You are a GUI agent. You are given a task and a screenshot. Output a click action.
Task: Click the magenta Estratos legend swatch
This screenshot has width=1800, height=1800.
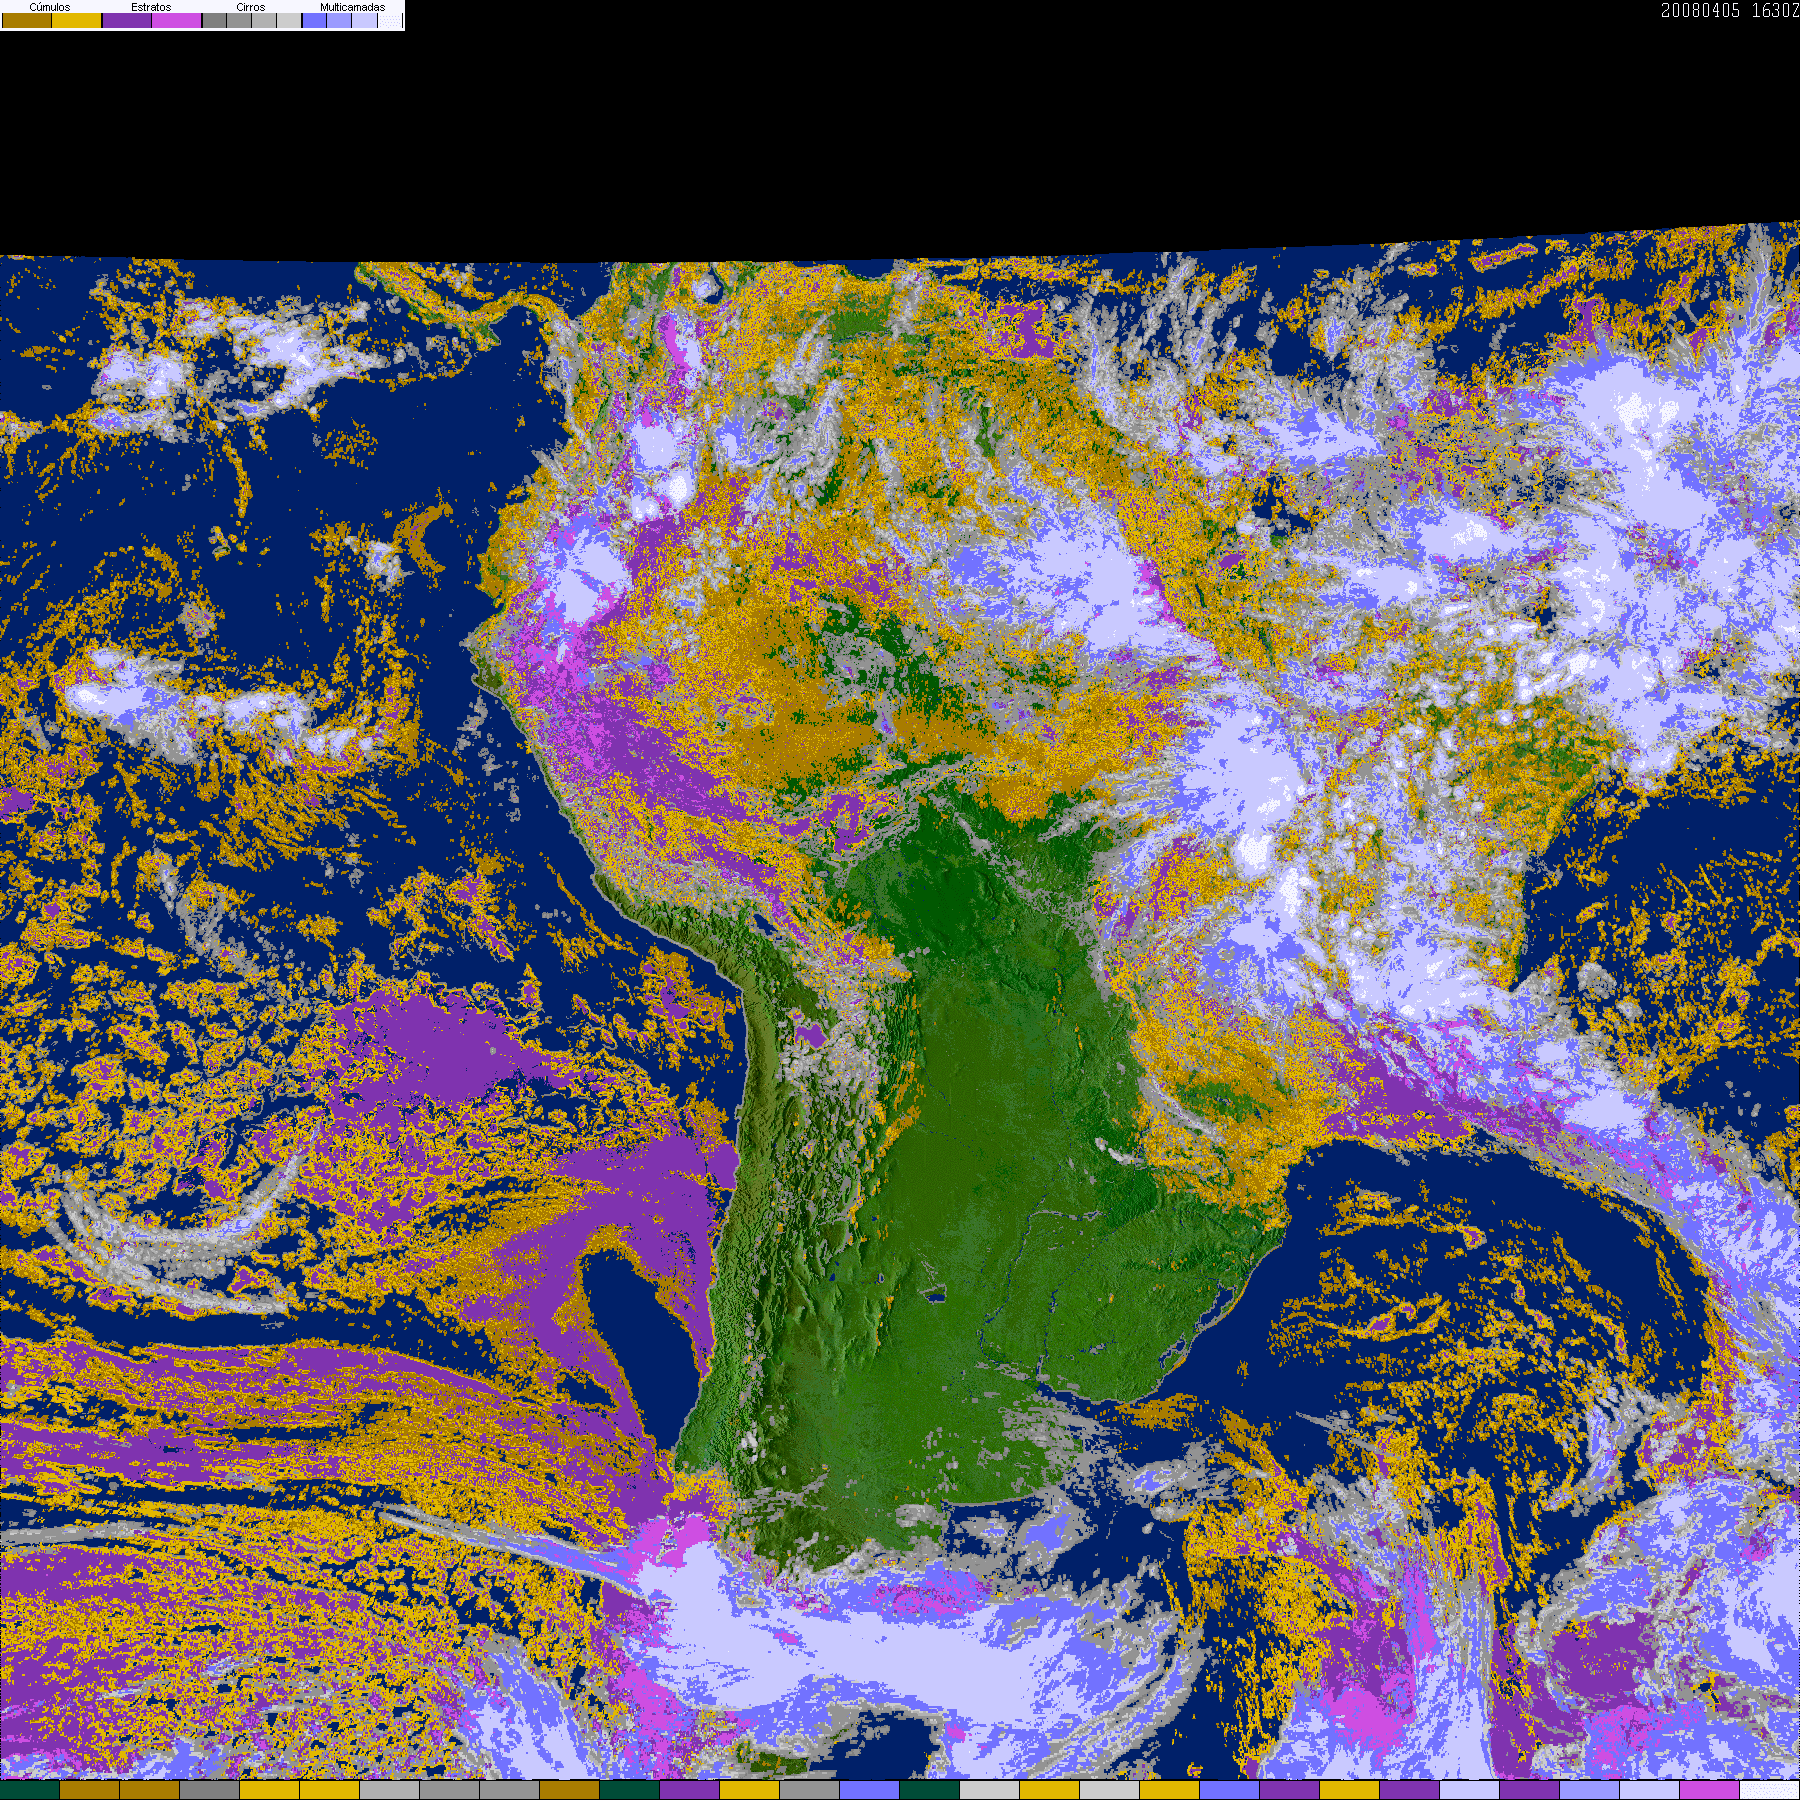pyautogui.click(x=176, y=20)
